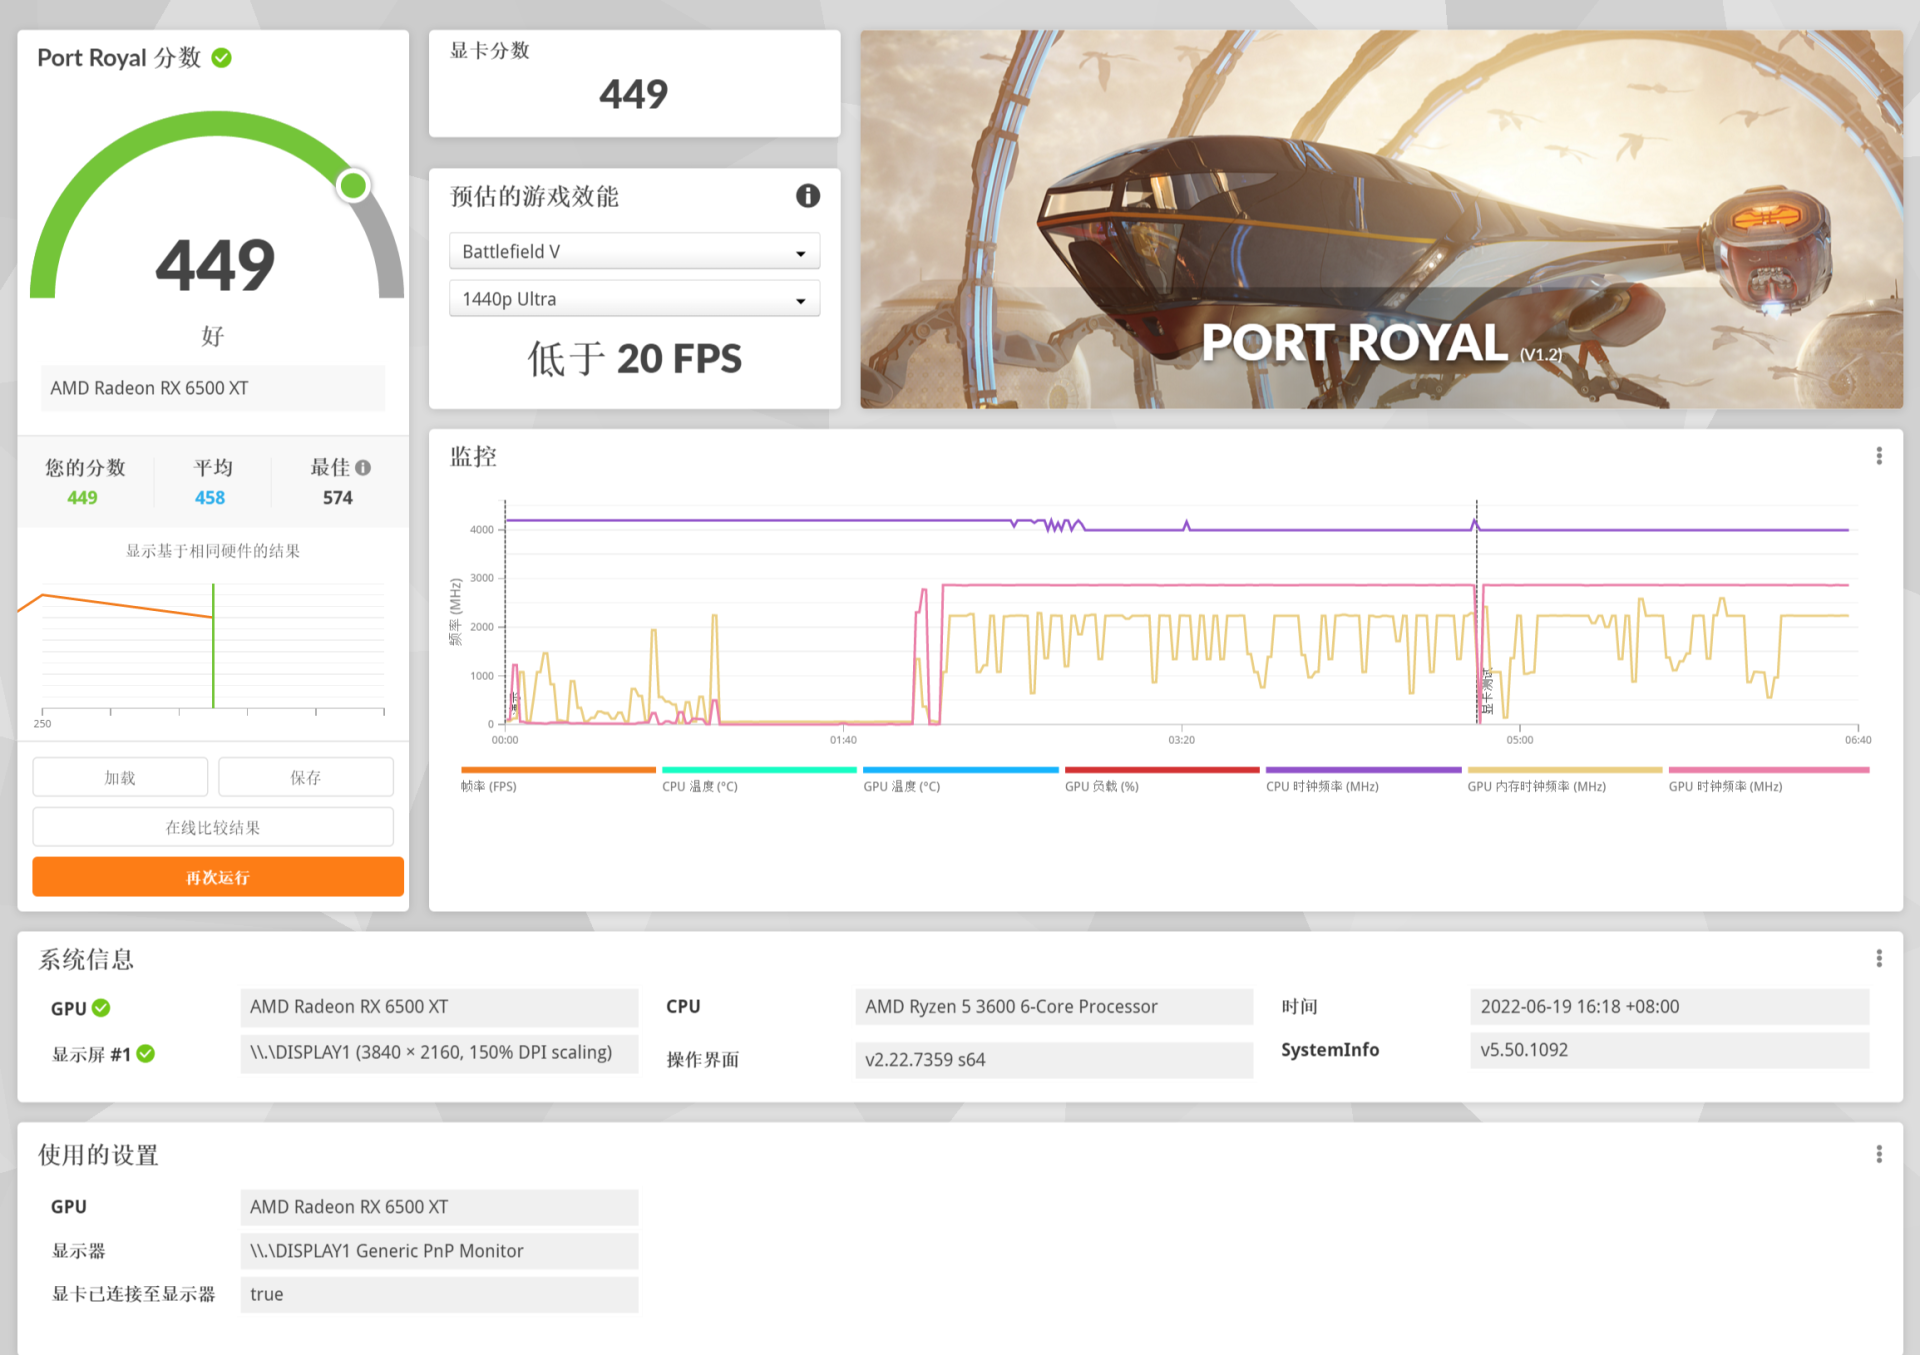The height and width of the screenshot is (1355, 1920).
Task: Click the 保存 button
Action: [x=306, y=777]
